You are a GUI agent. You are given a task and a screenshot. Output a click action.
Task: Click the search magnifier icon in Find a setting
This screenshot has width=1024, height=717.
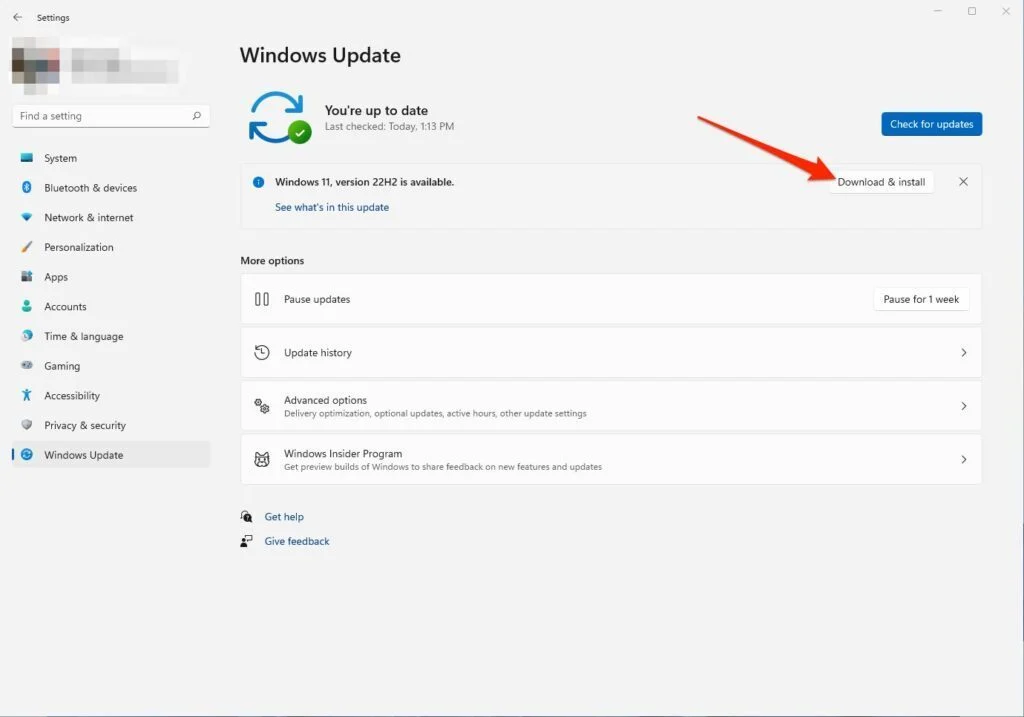point(197,116)
